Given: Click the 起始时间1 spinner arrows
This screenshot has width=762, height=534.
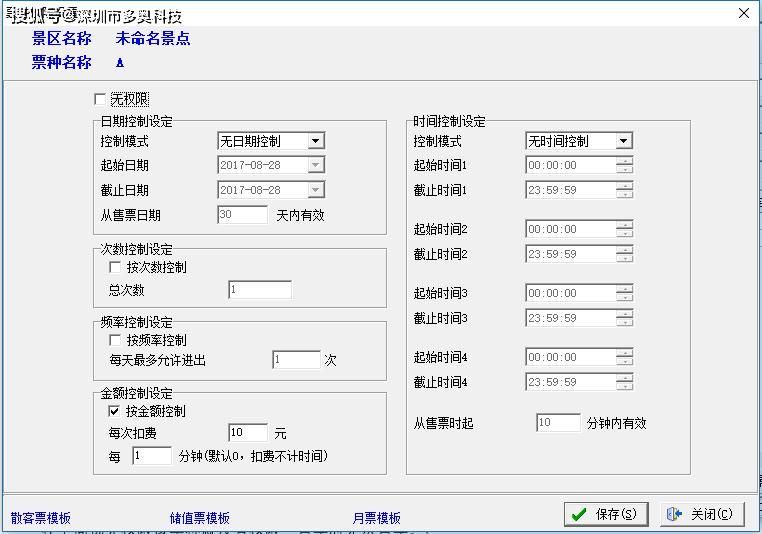Looking at the screenshot, I should coord(624,165).
